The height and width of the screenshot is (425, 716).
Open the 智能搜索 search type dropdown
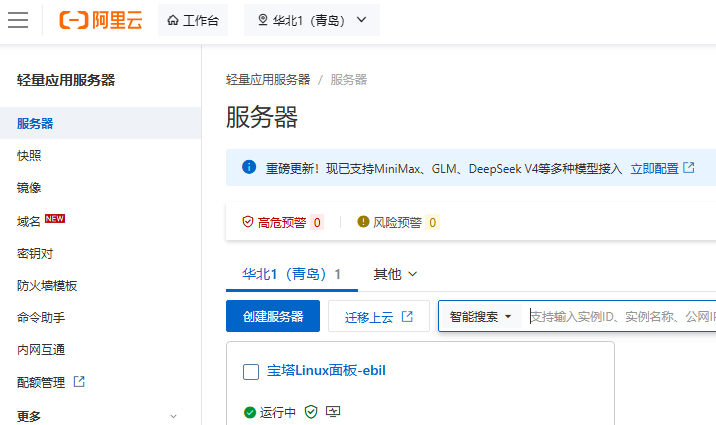pos(480,316)
